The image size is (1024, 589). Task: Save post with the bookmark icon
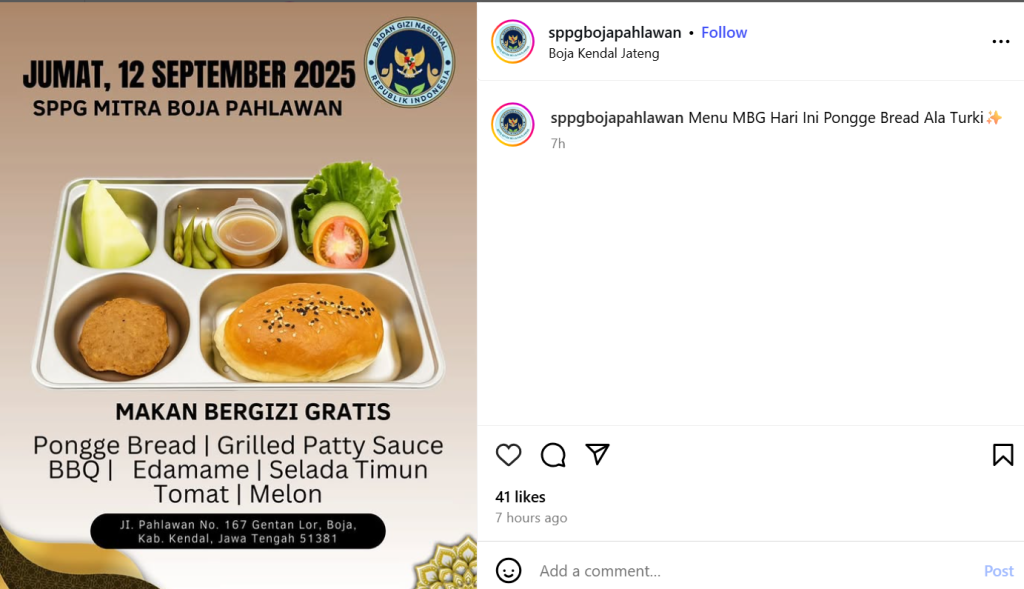[x=1002, y=454]
